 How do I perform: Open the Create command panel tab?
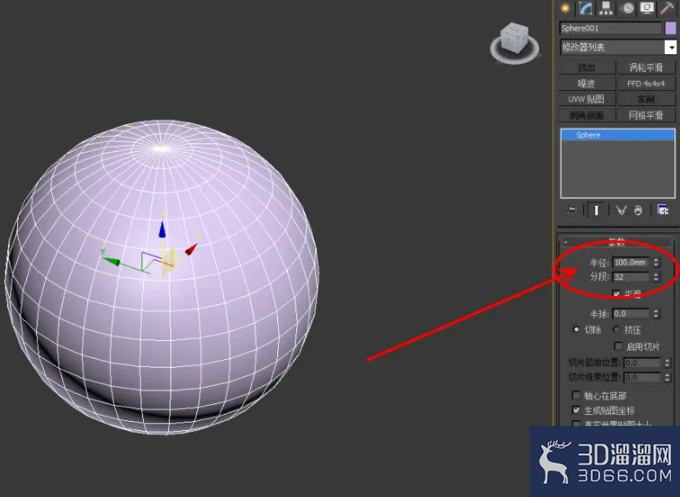(565, 8)
